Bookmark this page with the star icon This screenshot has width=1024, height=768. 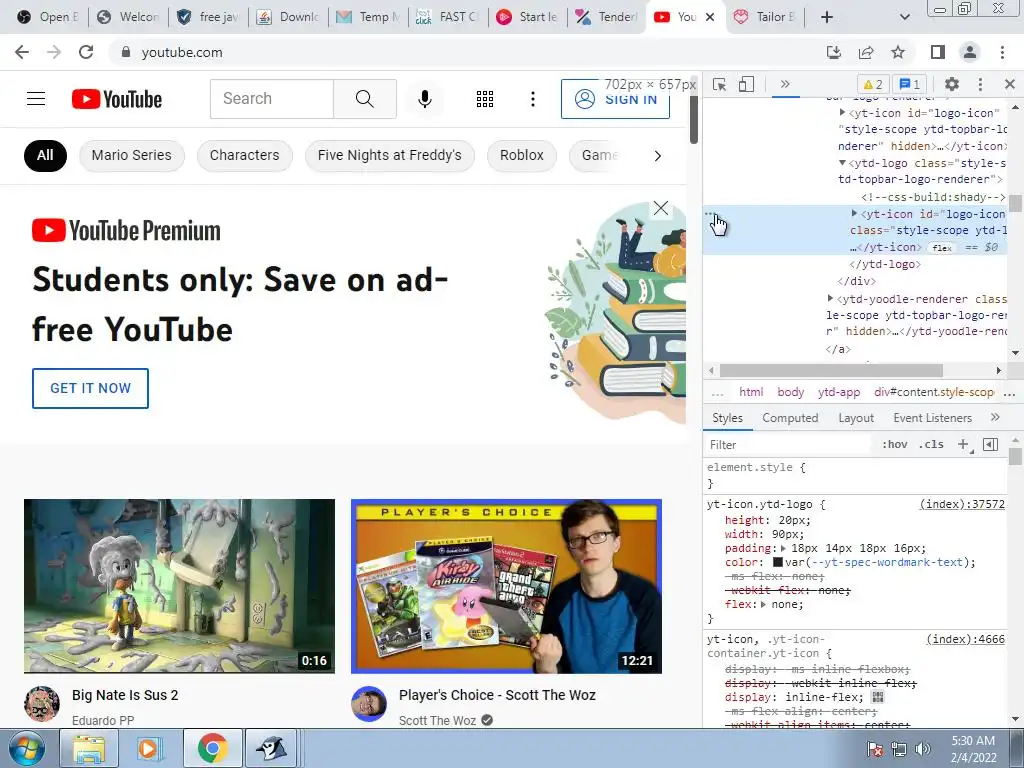click(898, 52)
